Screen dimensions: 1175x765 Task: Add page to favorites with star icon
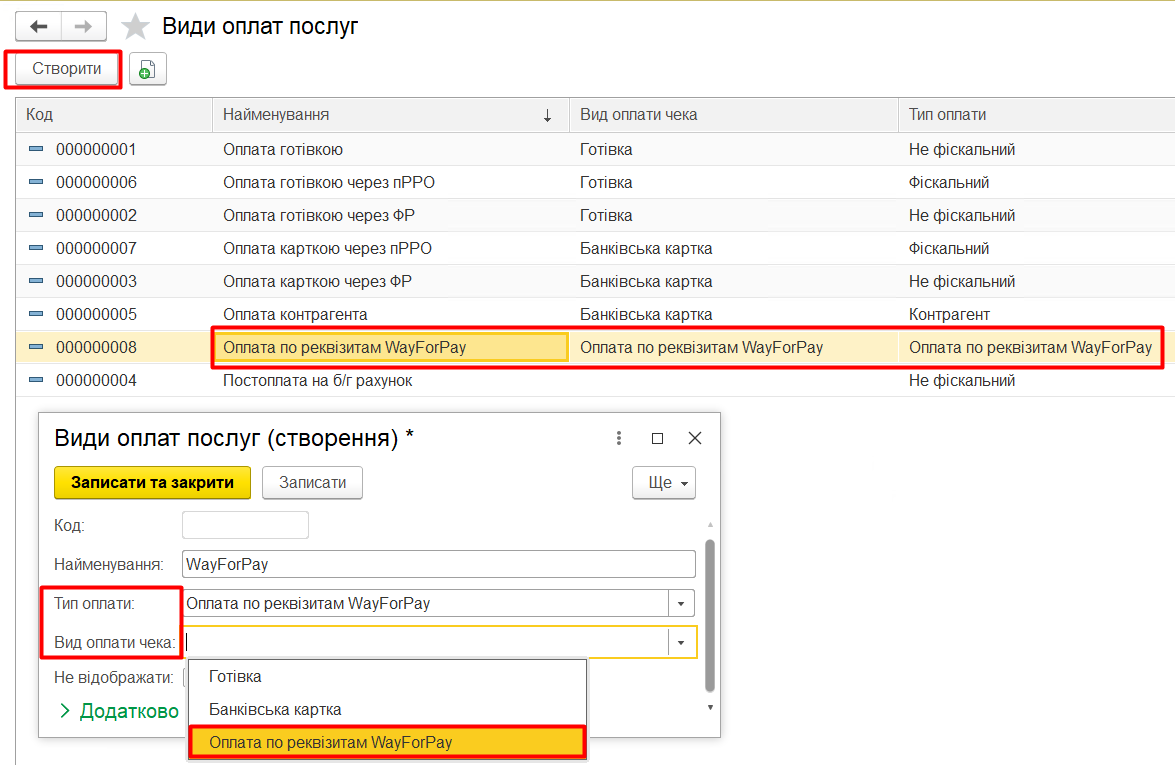click(135, 27)
